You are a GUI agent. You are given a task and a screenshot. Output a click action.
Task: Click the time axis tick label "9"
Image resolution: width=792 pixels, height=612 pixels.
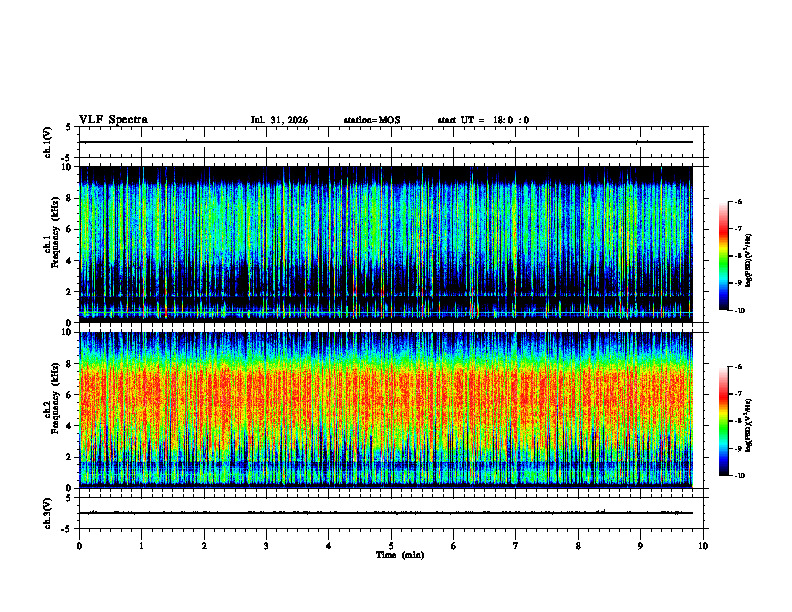640,546
